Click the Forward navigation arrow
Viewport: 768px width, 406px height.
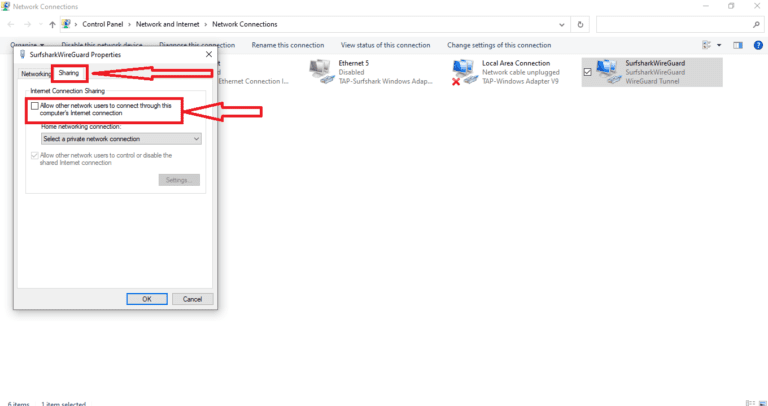28,24
